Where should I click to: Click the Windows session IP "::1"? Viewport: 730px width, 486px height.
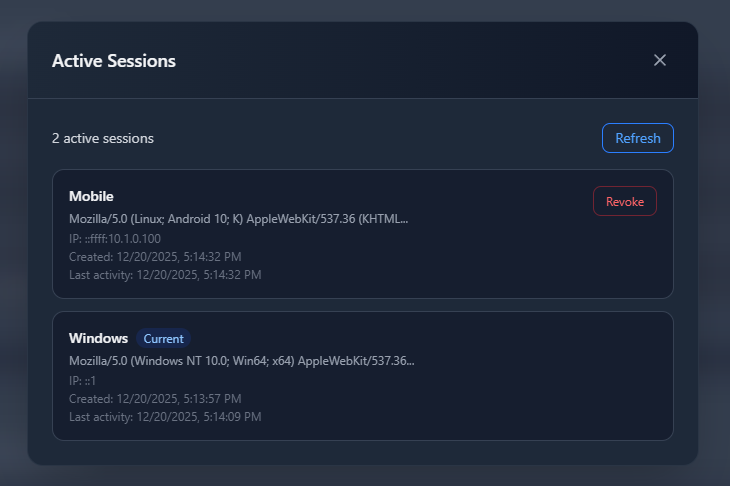coord(82,380)
